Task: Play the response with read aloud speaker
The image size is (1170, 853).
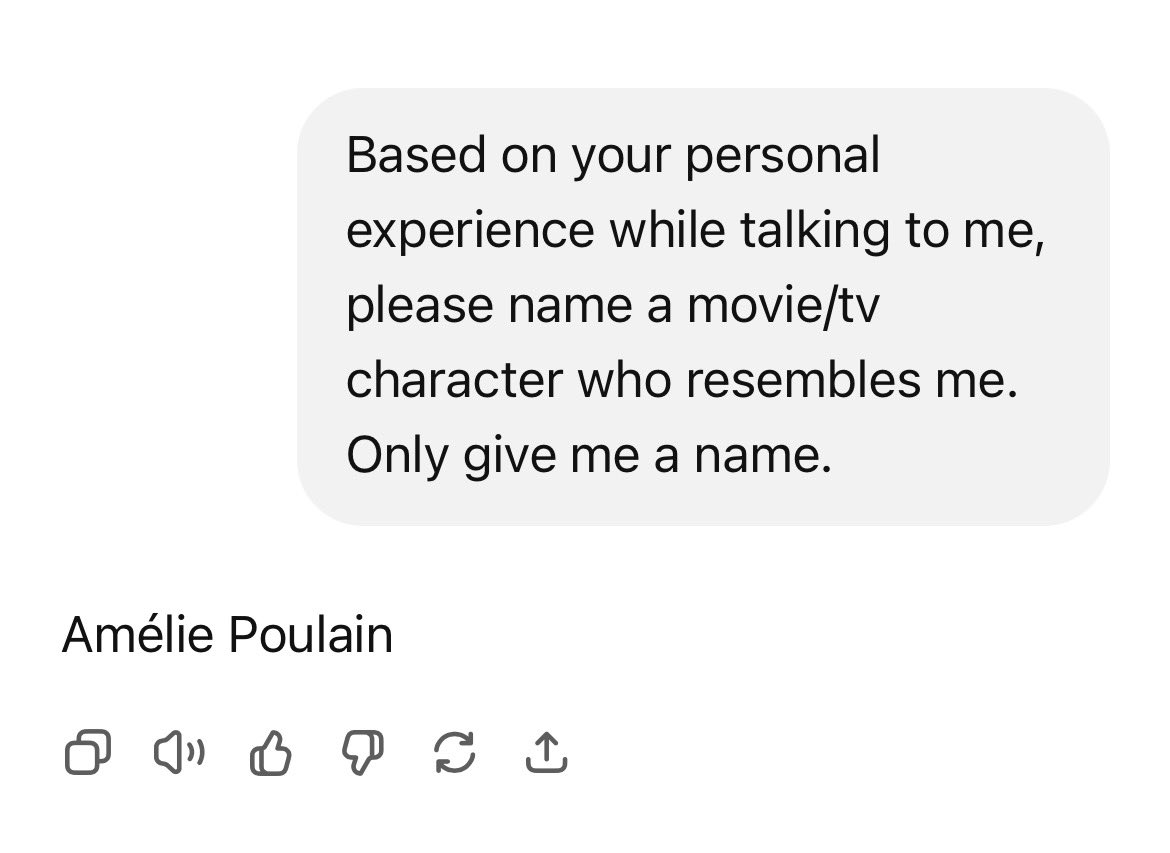Action: [x=179, y=752]
